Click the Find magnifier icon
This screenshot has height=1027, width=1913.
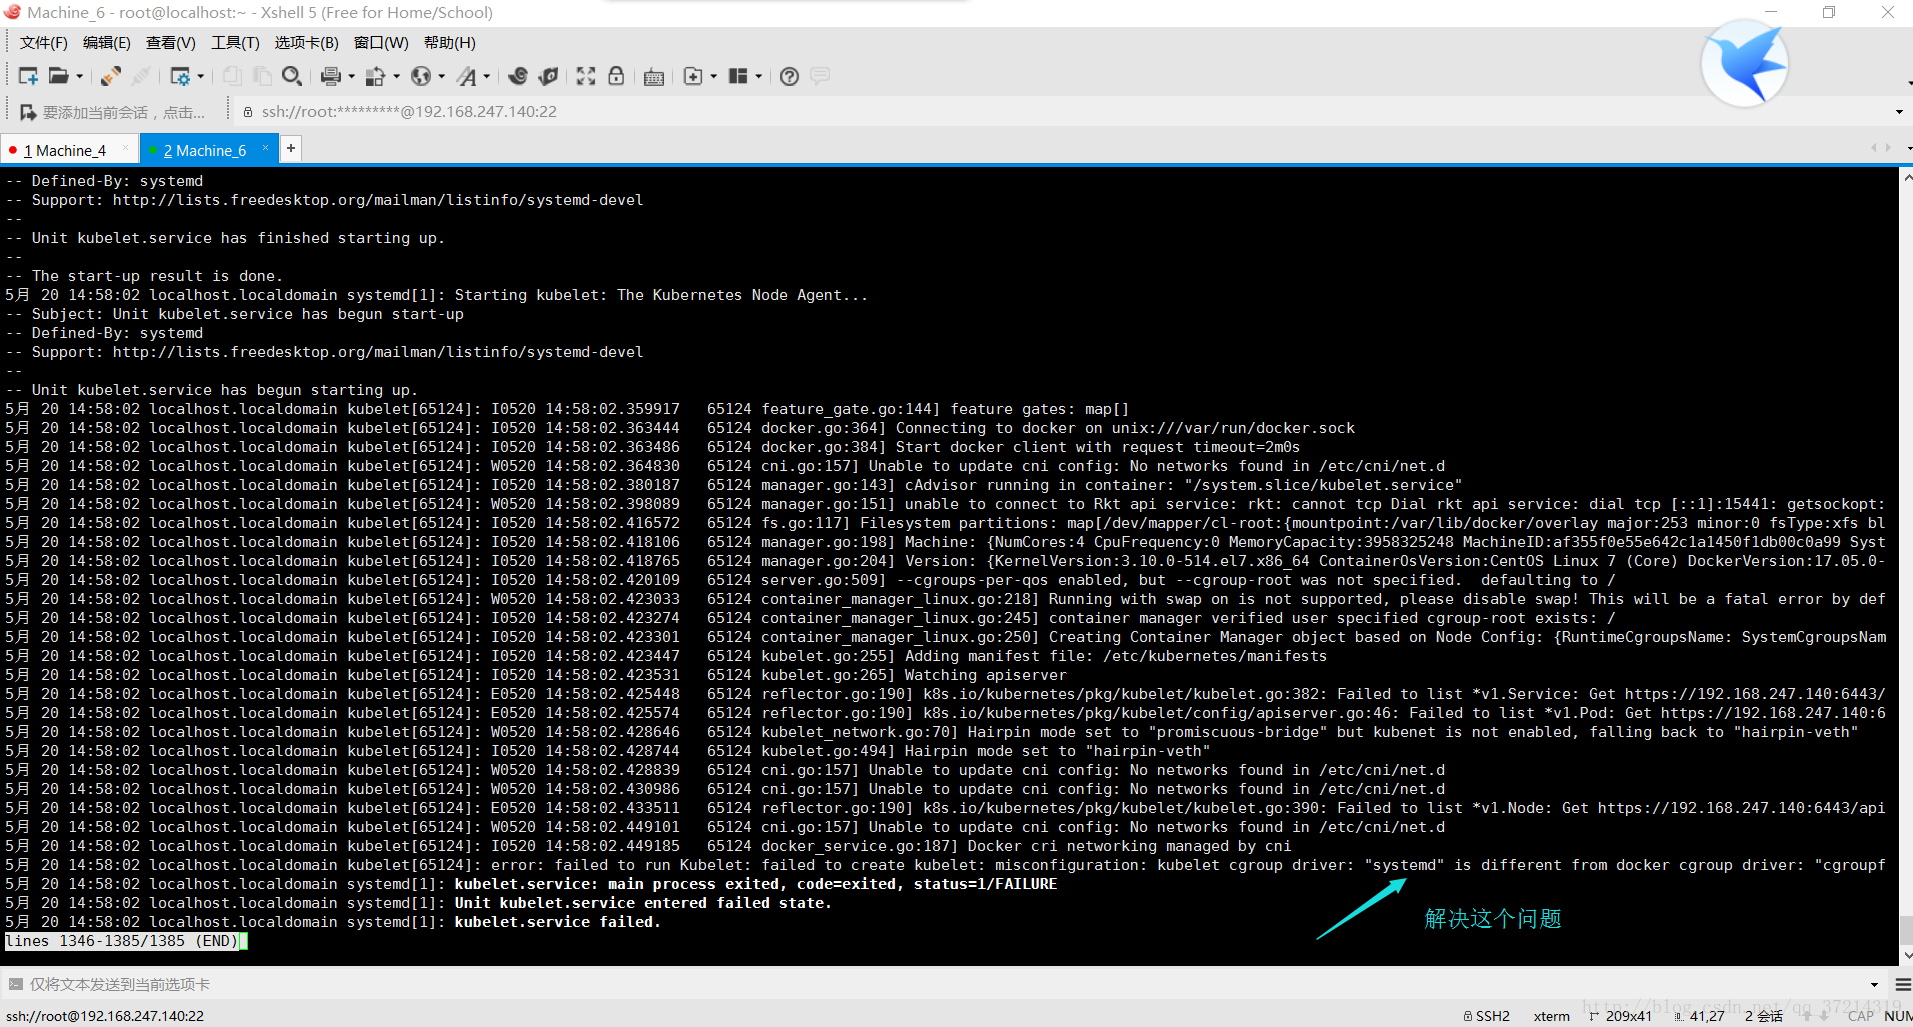(292, 76)
